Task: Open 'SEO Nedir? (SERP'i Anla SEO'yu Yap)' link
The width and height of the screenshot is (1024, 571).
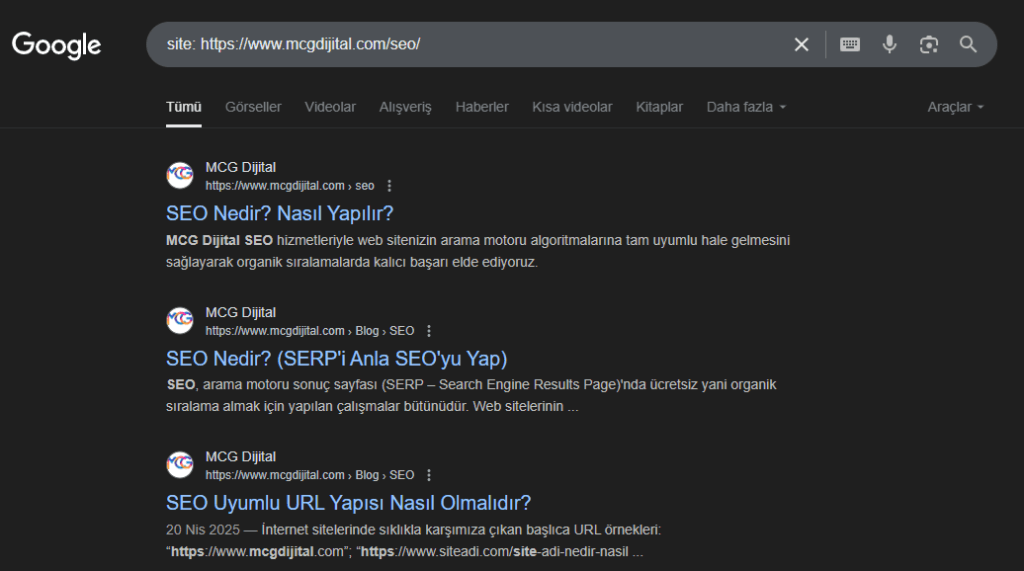Action: 336,359
